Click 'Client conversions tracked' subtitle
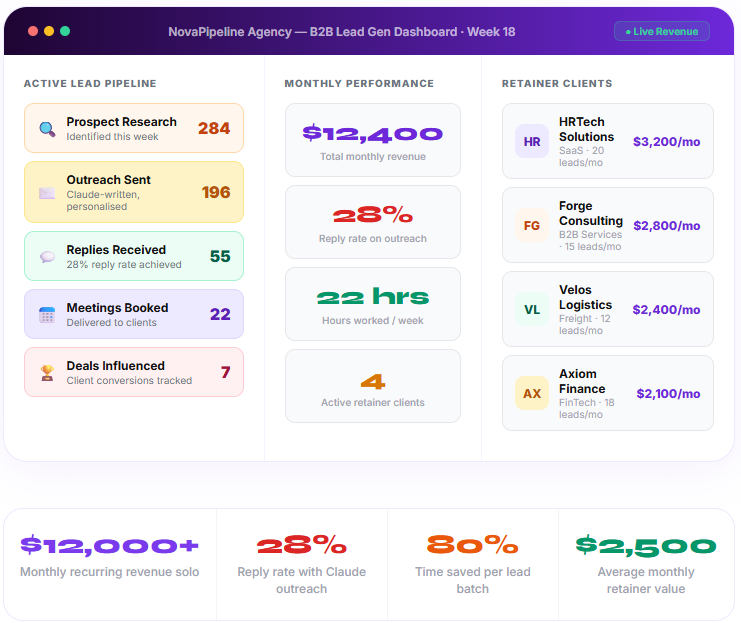 (129, 381)
